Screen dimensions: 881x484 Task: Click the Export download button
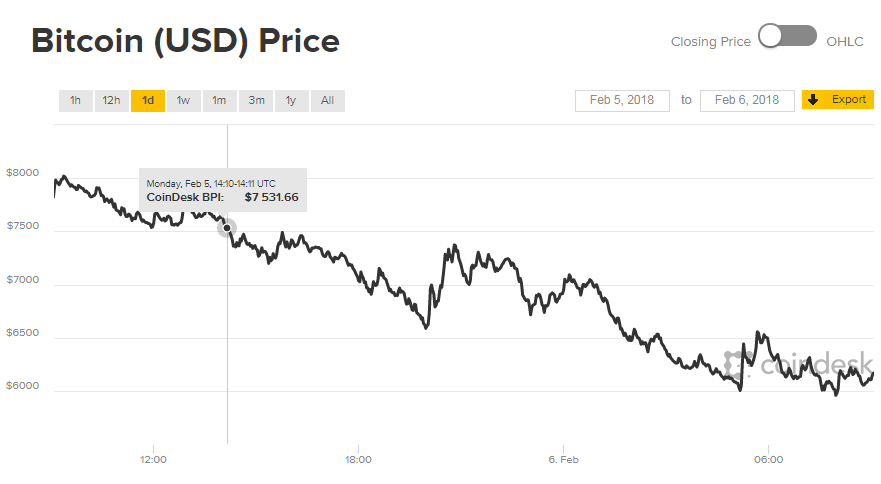[838, 100]
